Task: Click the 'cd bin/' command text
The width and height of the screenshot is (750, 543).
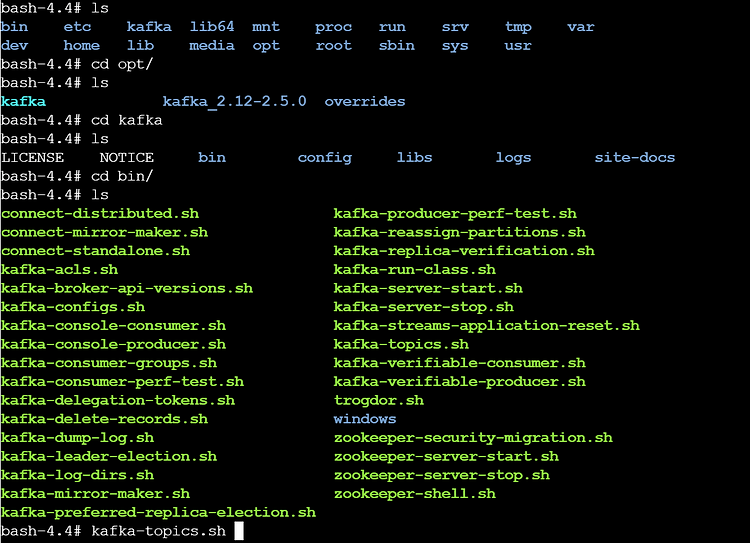Action: click(122, 176)
